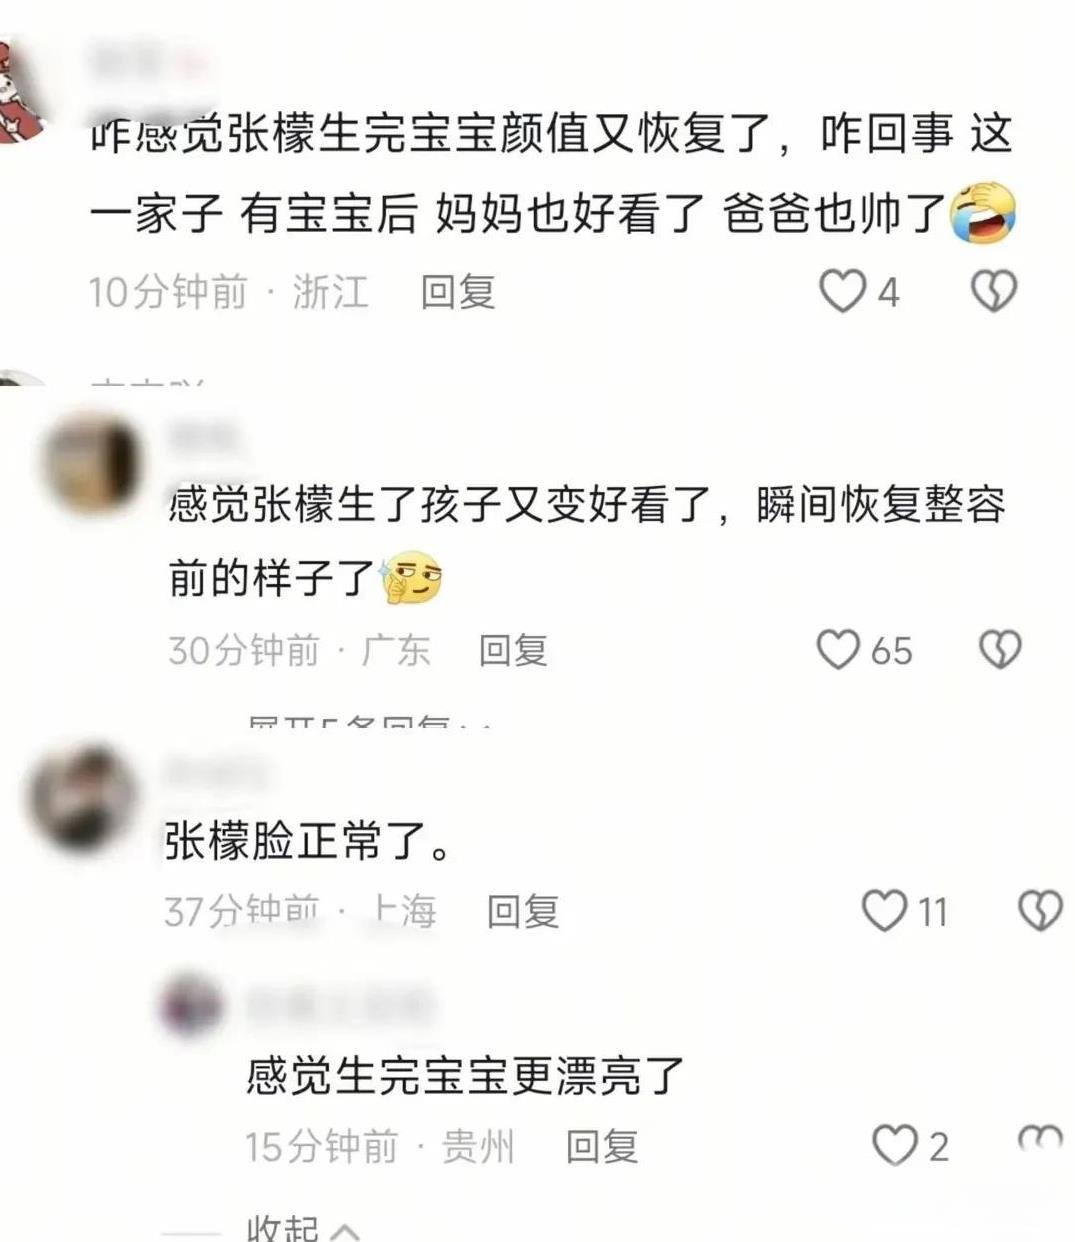The image size is (1075, 1242).
Task: Dislike the Zhejiang comment via broken heart
Action: [x=994, y=291]
